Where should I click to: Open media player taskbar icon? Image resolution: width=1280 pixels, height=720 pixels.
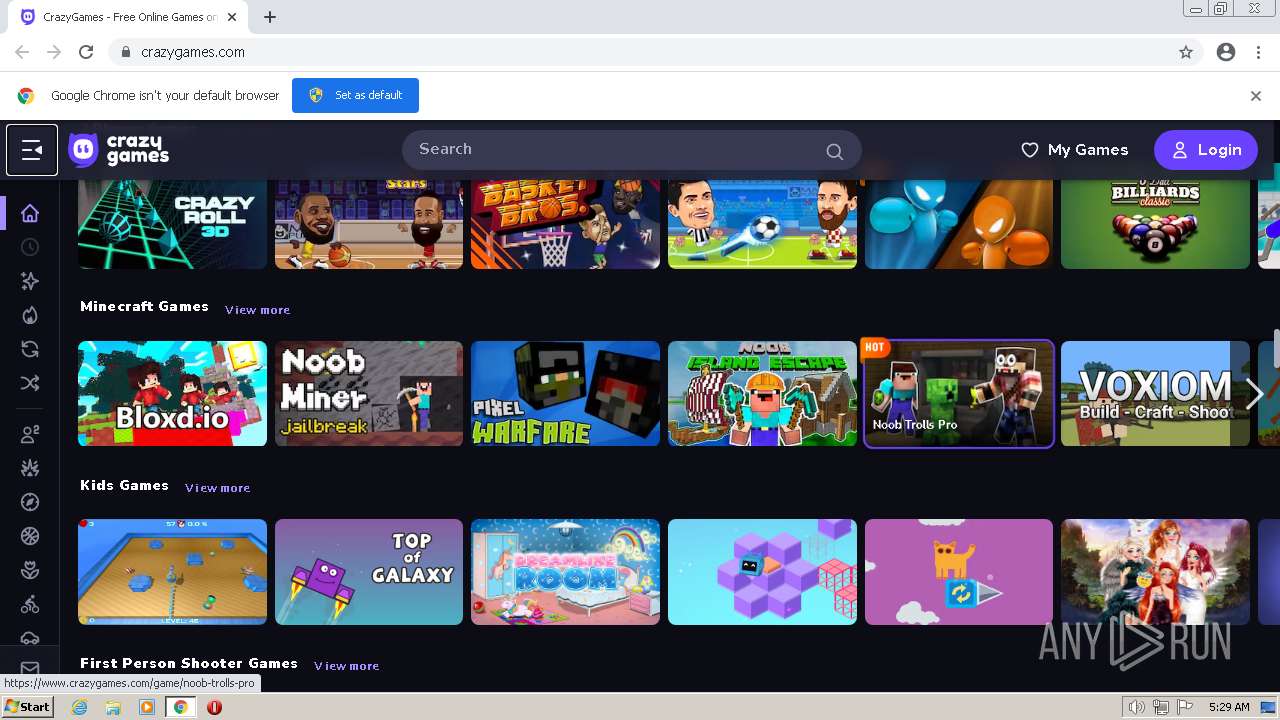(147, 707)
